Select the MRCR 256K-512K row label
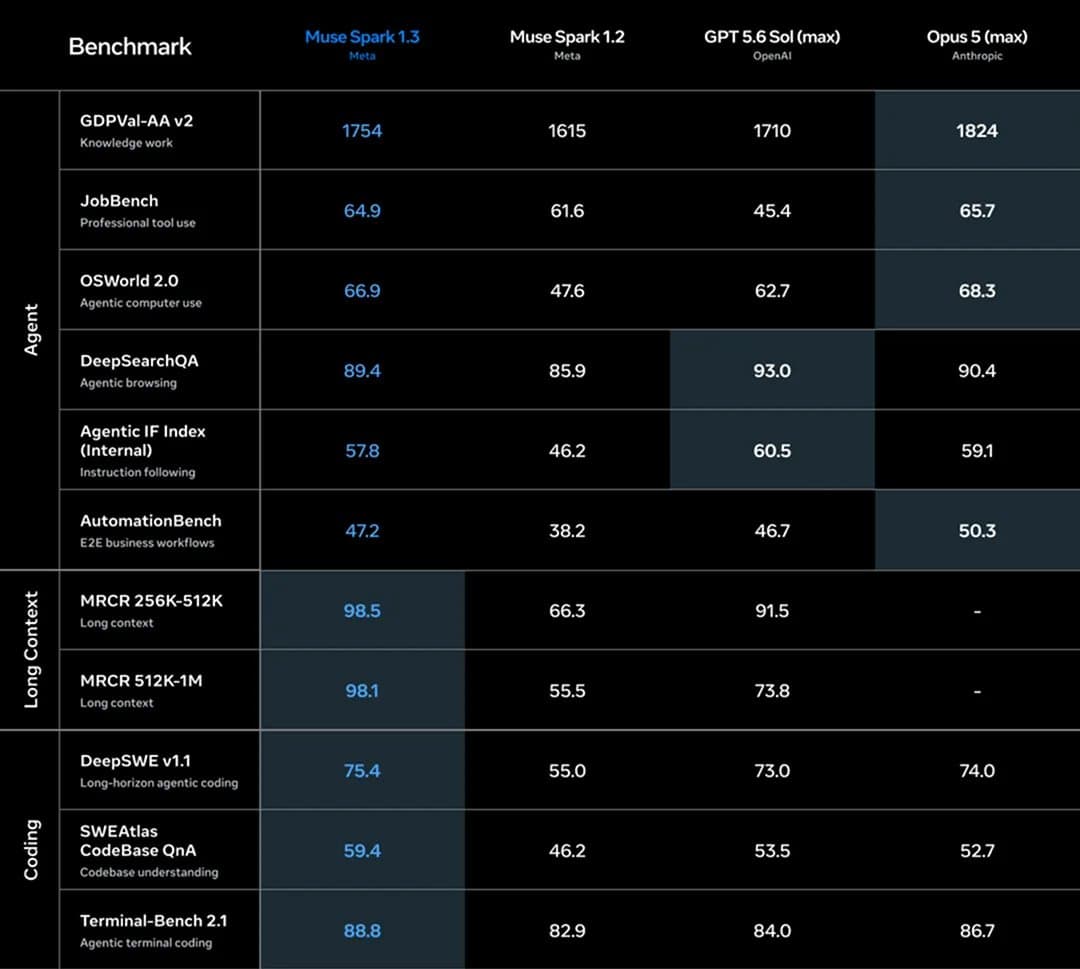The height and width of the screenshot is (969, 1080). click(x=152, y=601)
